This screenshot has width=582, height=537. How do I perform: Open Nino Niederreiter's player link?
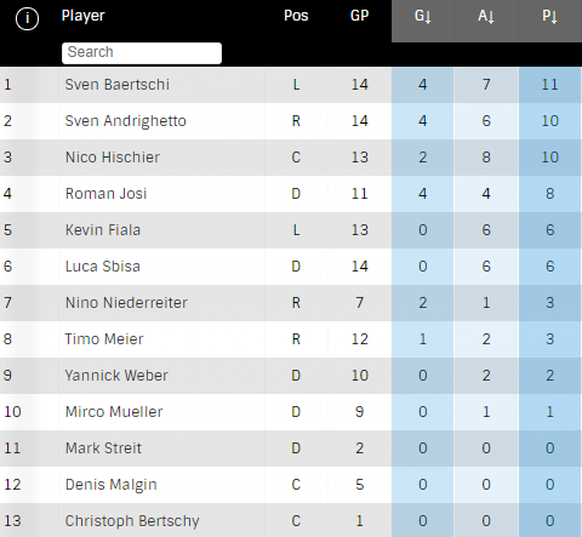coord(126,303)
